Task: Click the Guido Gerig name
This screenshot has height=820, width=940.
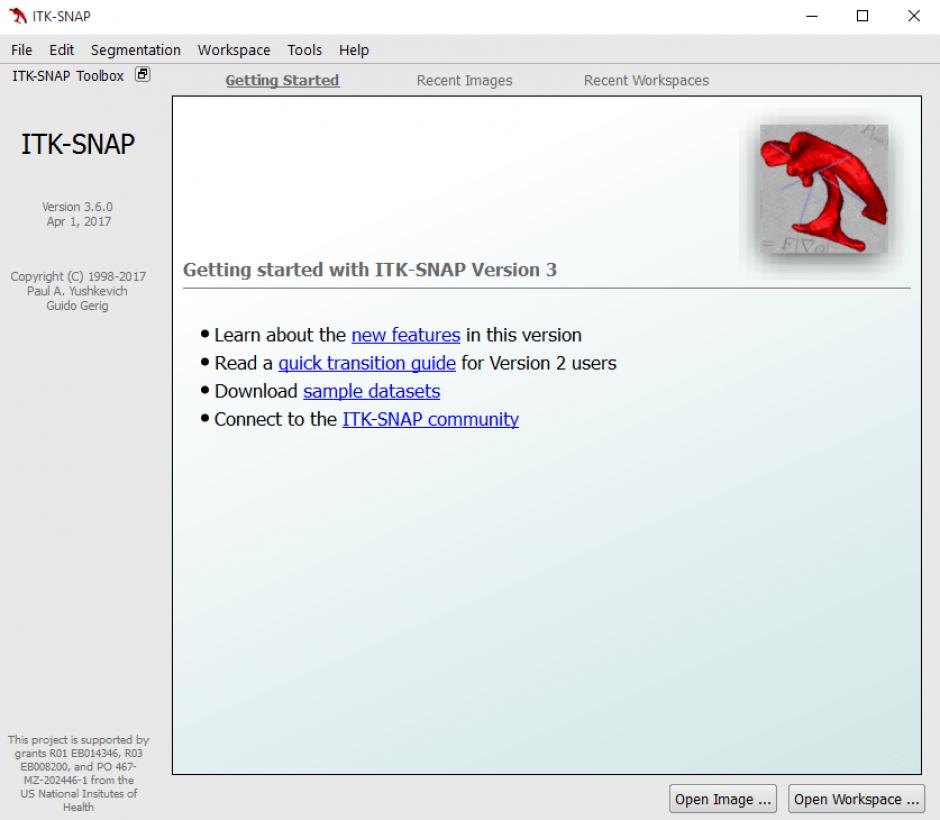Action: (77, 306)
